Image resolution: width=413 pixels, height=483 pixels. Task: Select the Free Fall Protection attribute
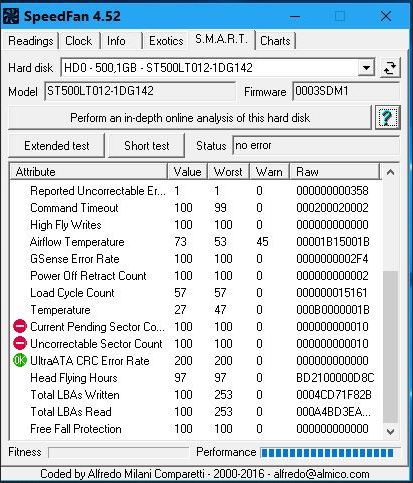76,429
